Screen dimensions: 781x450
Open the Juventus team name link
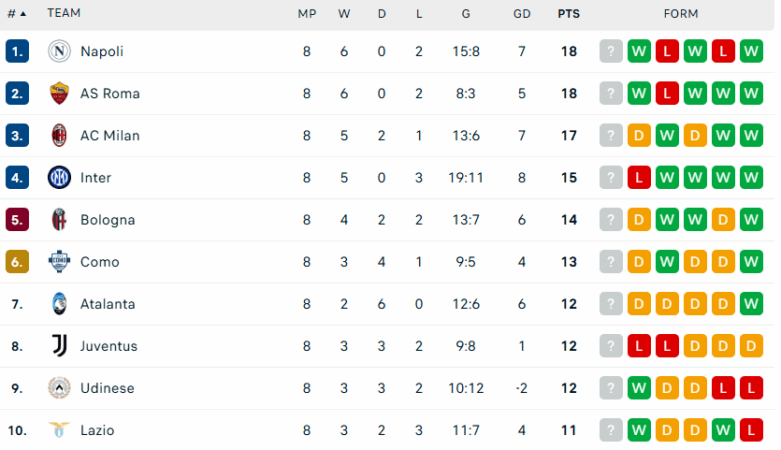point(109,346)
